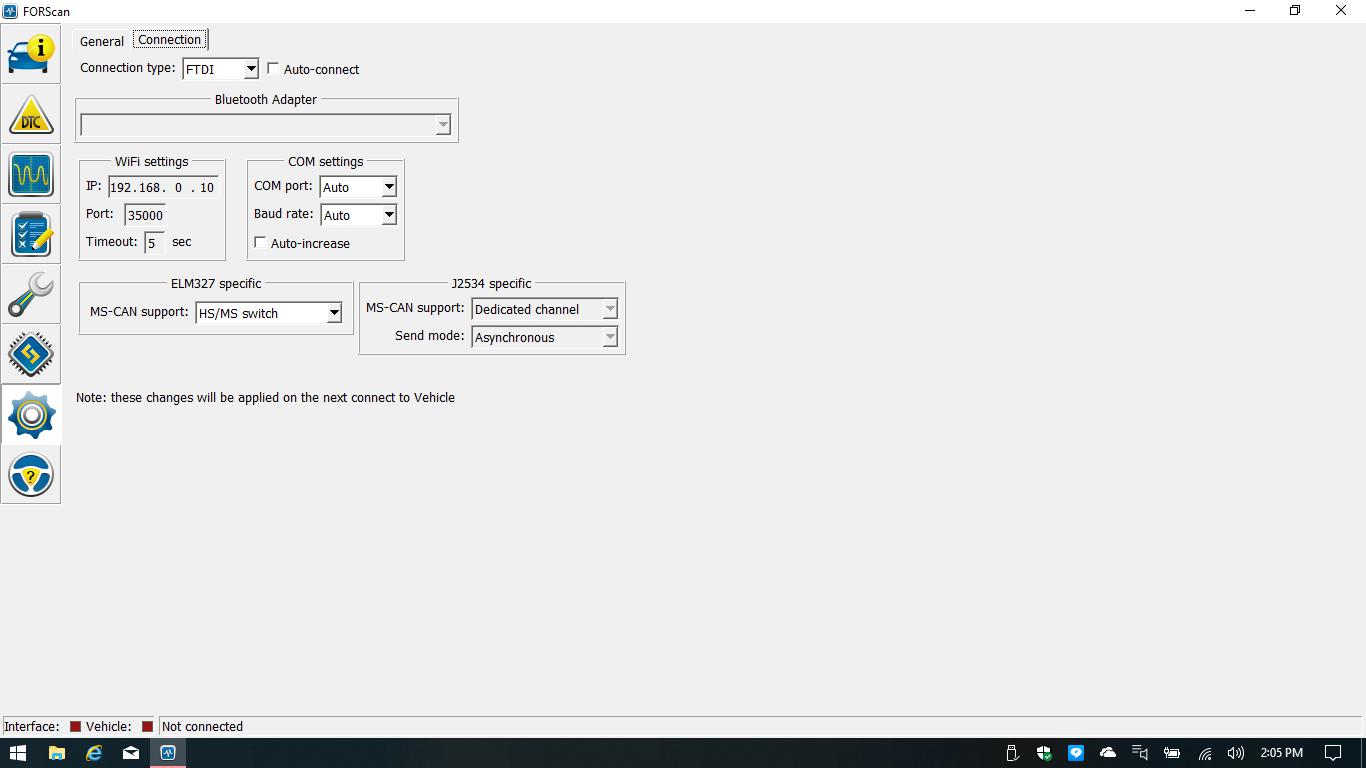Viewport: 1366px width, 768px height.
Task: Open the oscilloscope dashboard section
Action: (31, 174)
